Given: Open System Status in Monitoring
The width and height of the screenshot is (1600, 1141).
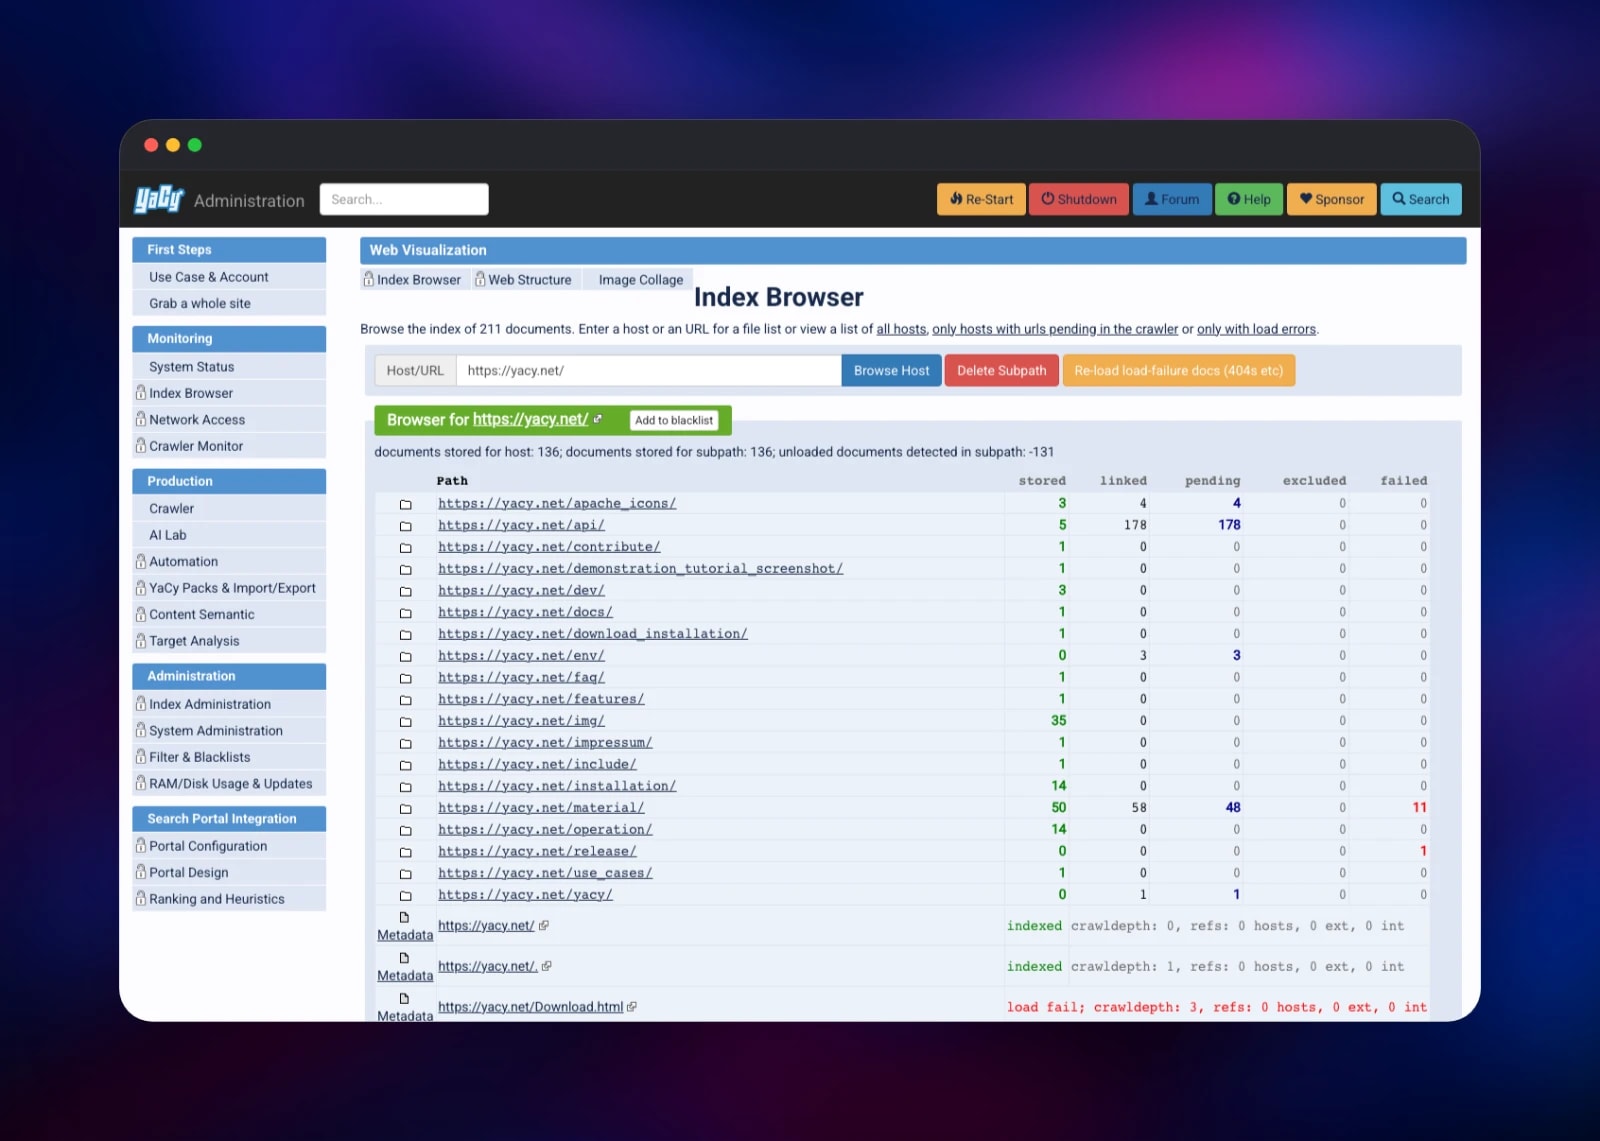Looking at the screenshot, I should (x=229, y=367).
